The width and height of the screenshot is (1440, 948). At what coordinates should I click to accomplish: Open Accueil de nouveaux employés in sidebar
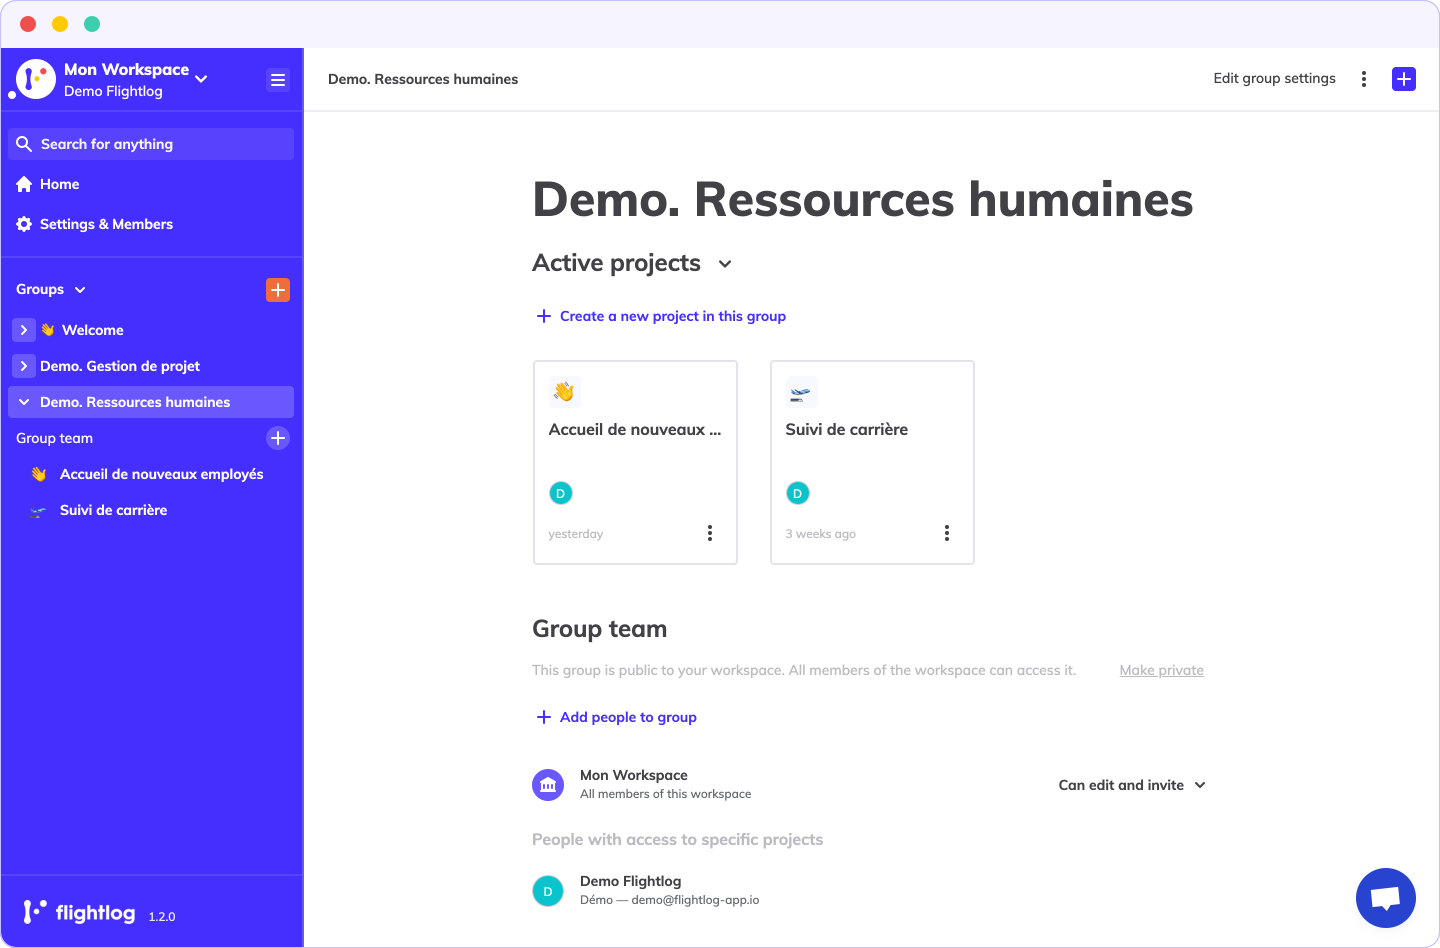(x=162, y=474)
